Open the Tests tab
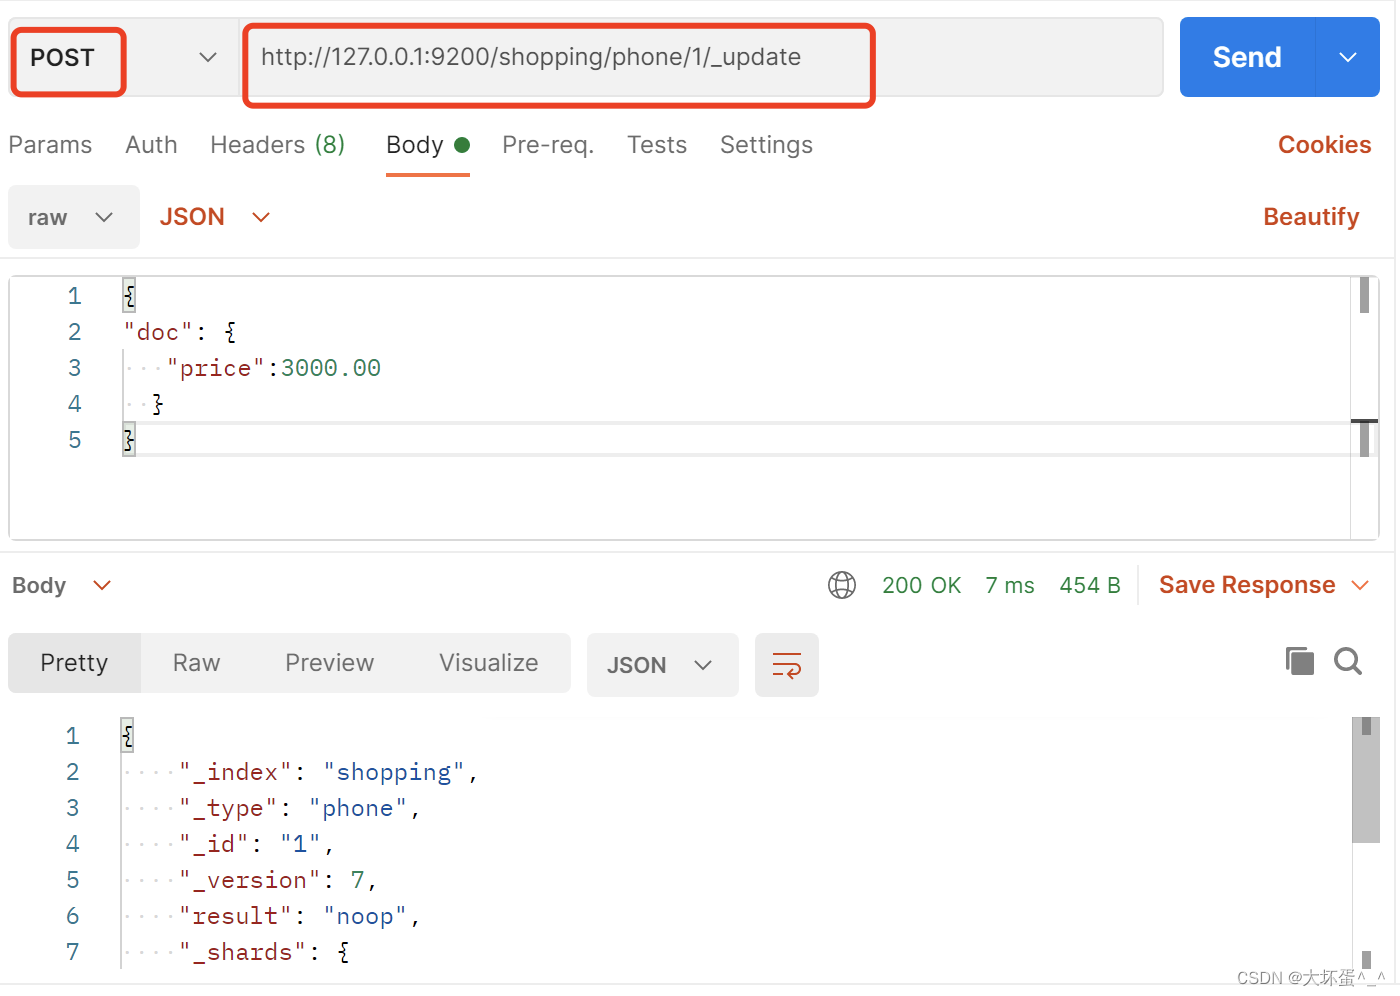The image size is (1400, 996). 657,145
